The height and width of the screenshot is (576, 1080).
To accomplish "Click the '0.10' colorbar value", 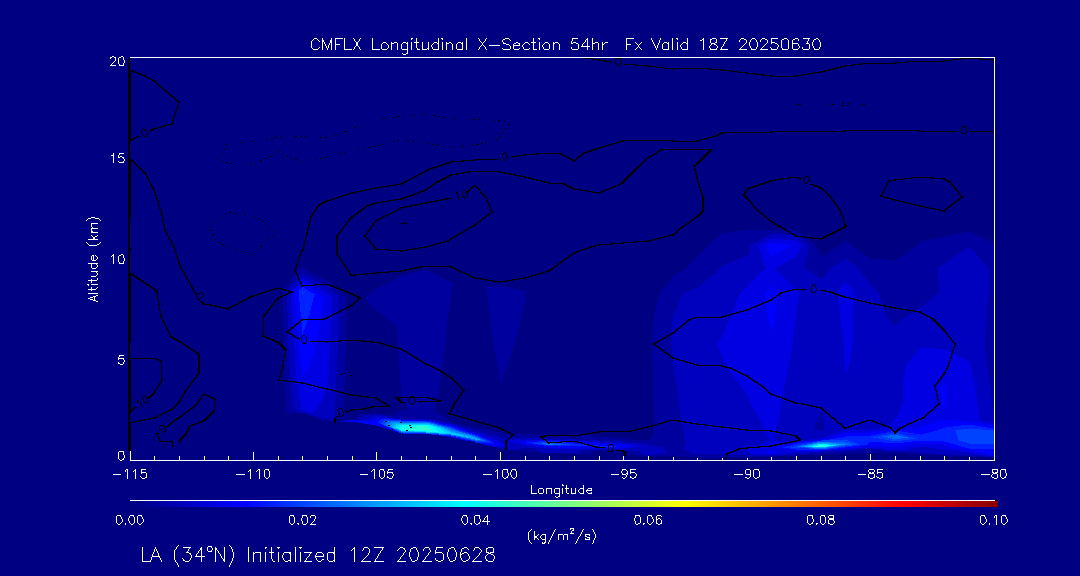I will point(993,520).
